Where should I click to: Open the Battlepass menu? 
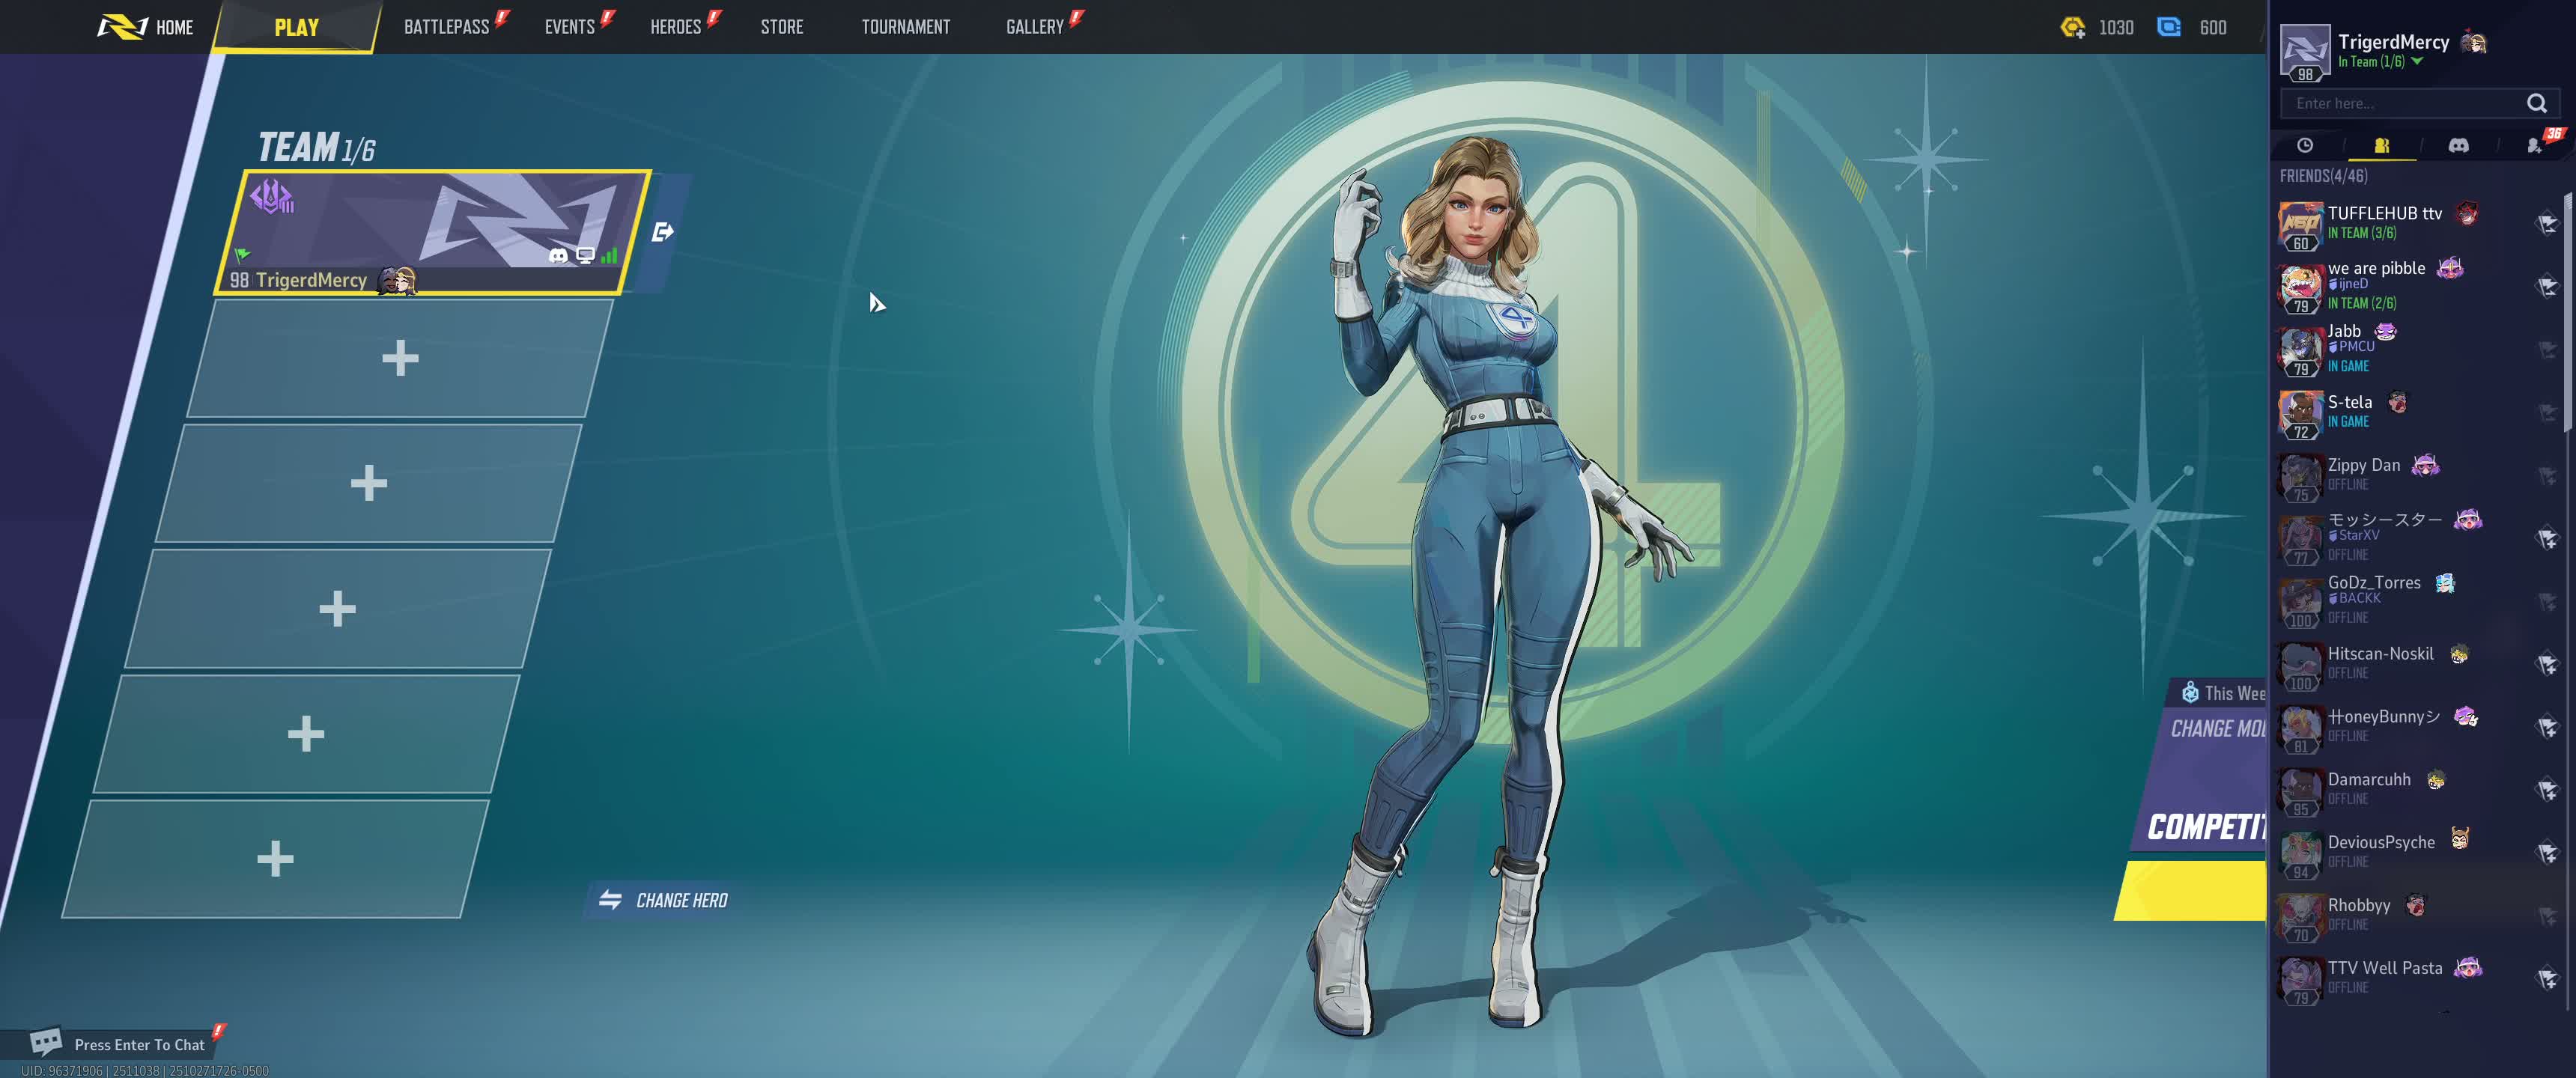(446, 27)
